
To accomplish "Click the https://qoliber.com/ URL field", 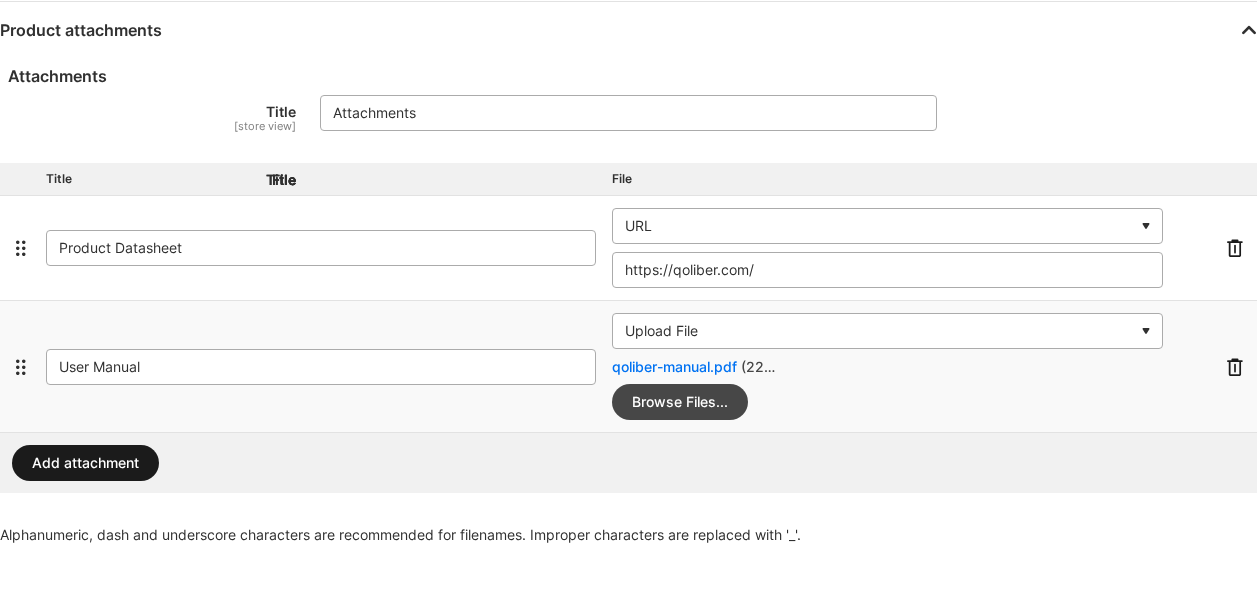I will 887,270.
